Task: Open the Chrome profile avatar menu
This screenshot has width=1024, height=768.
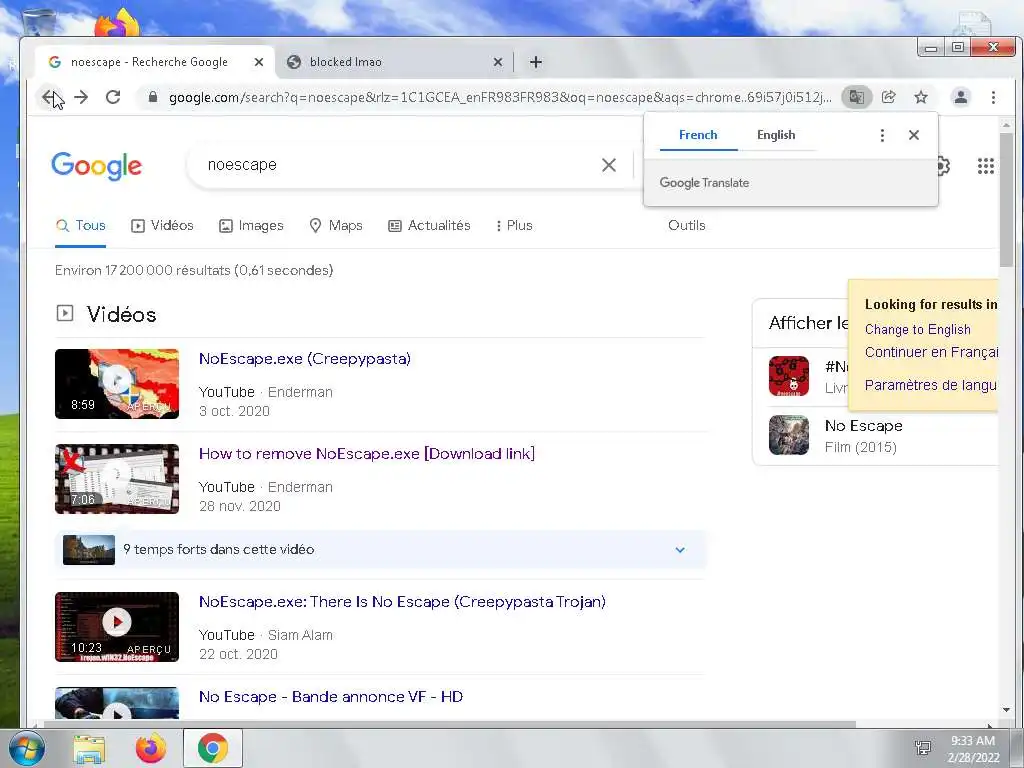Action: pos(961,97)
